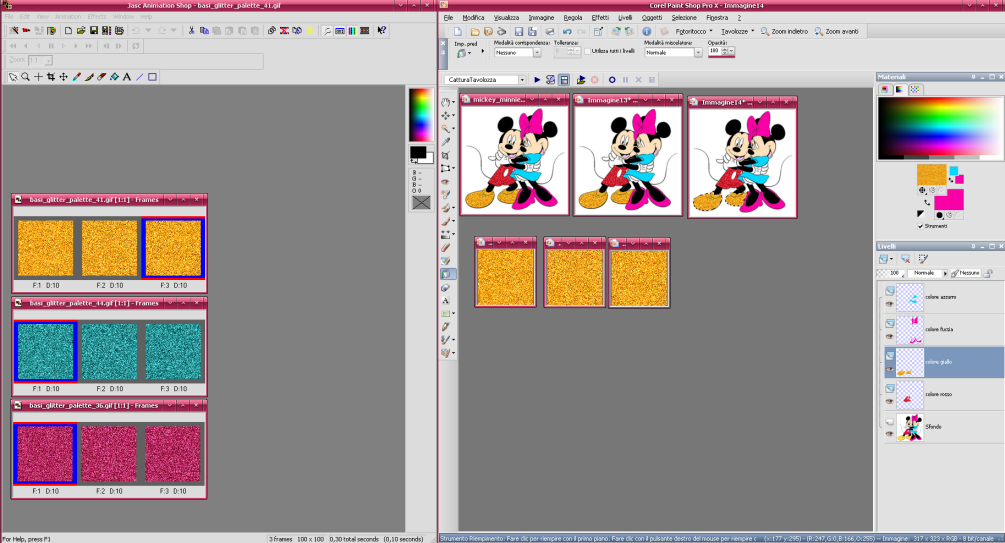
Task: Click Save diskette icon in Animation Shop toolbar
Action: (94, 30)
